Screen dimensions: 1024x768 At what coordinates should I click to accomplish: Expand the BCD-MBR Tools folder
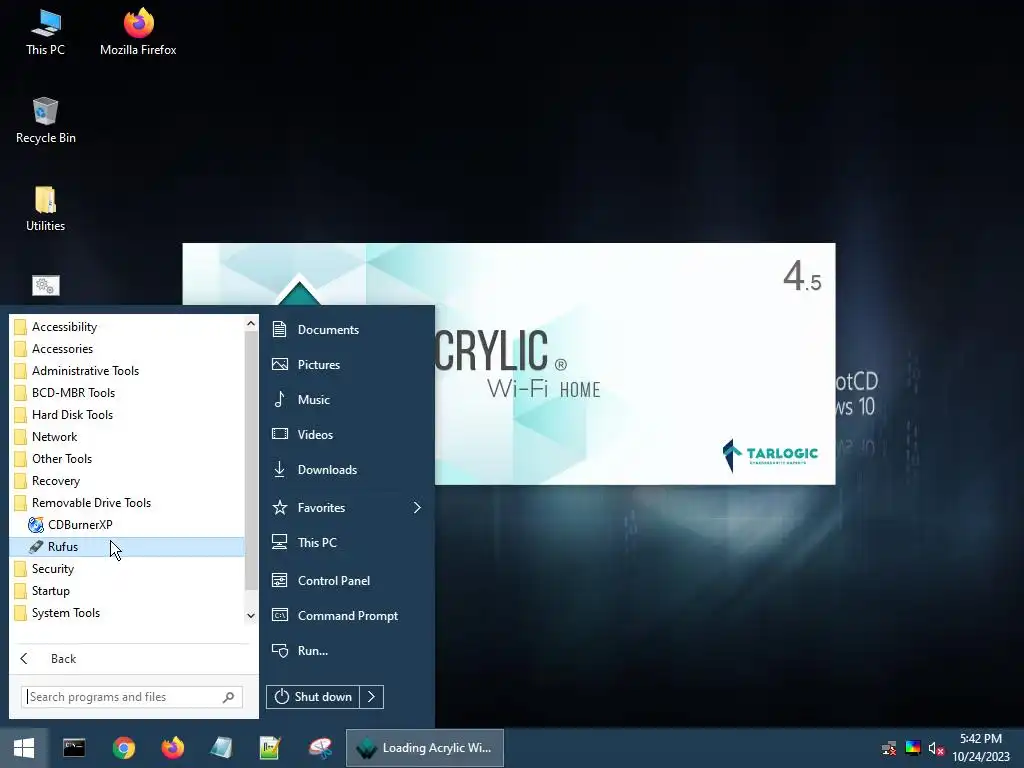coord(127,392)
